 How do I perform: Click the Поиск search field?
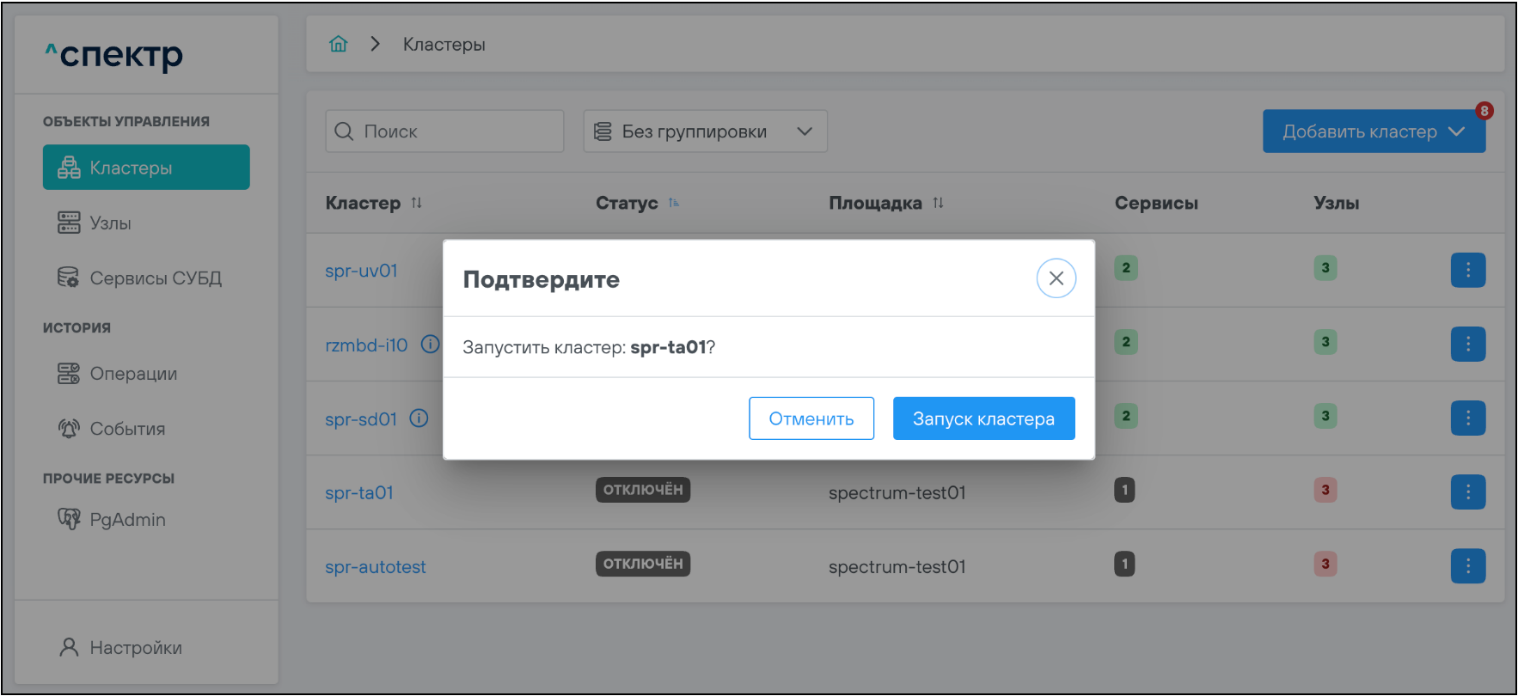click(x=445, y=132)
